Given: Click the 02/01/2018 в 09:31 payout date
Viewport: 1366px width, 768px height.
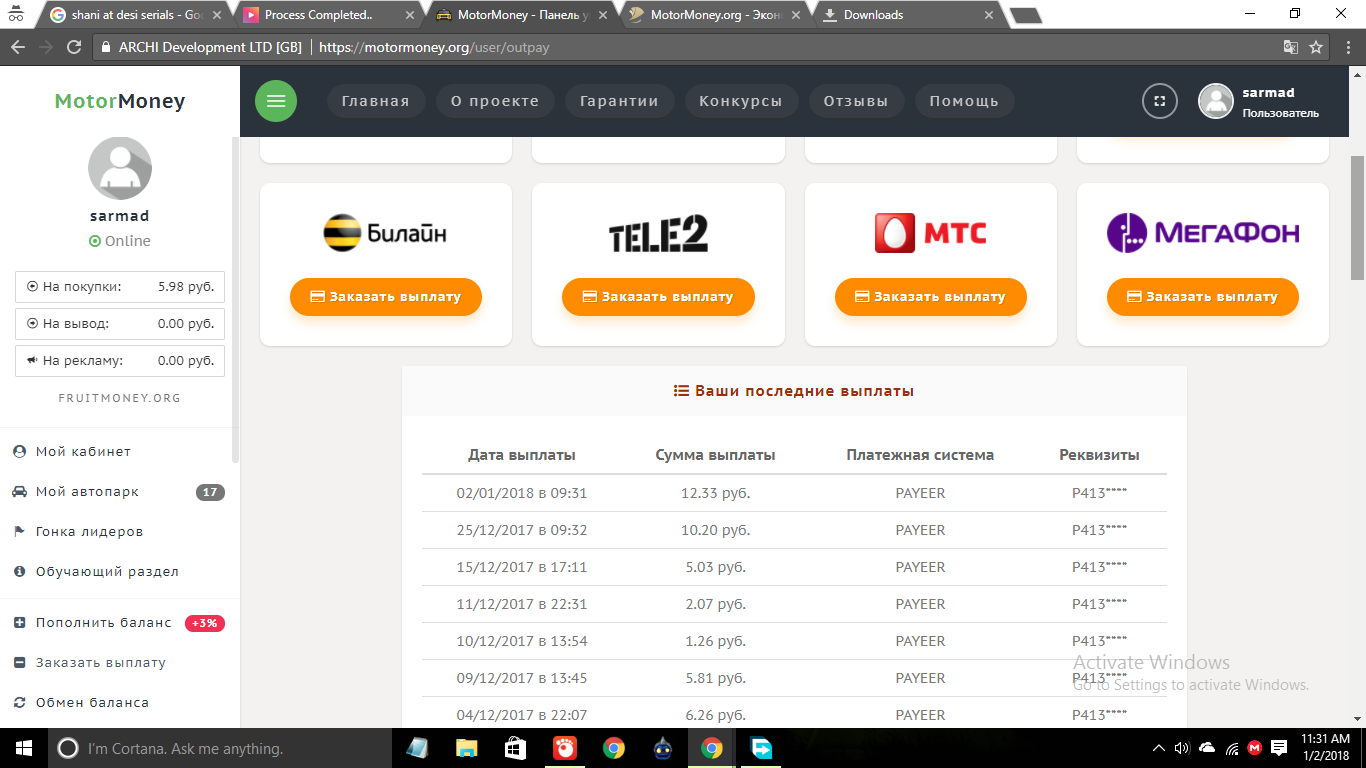Looking at the screenshot, I should [522, 493].
